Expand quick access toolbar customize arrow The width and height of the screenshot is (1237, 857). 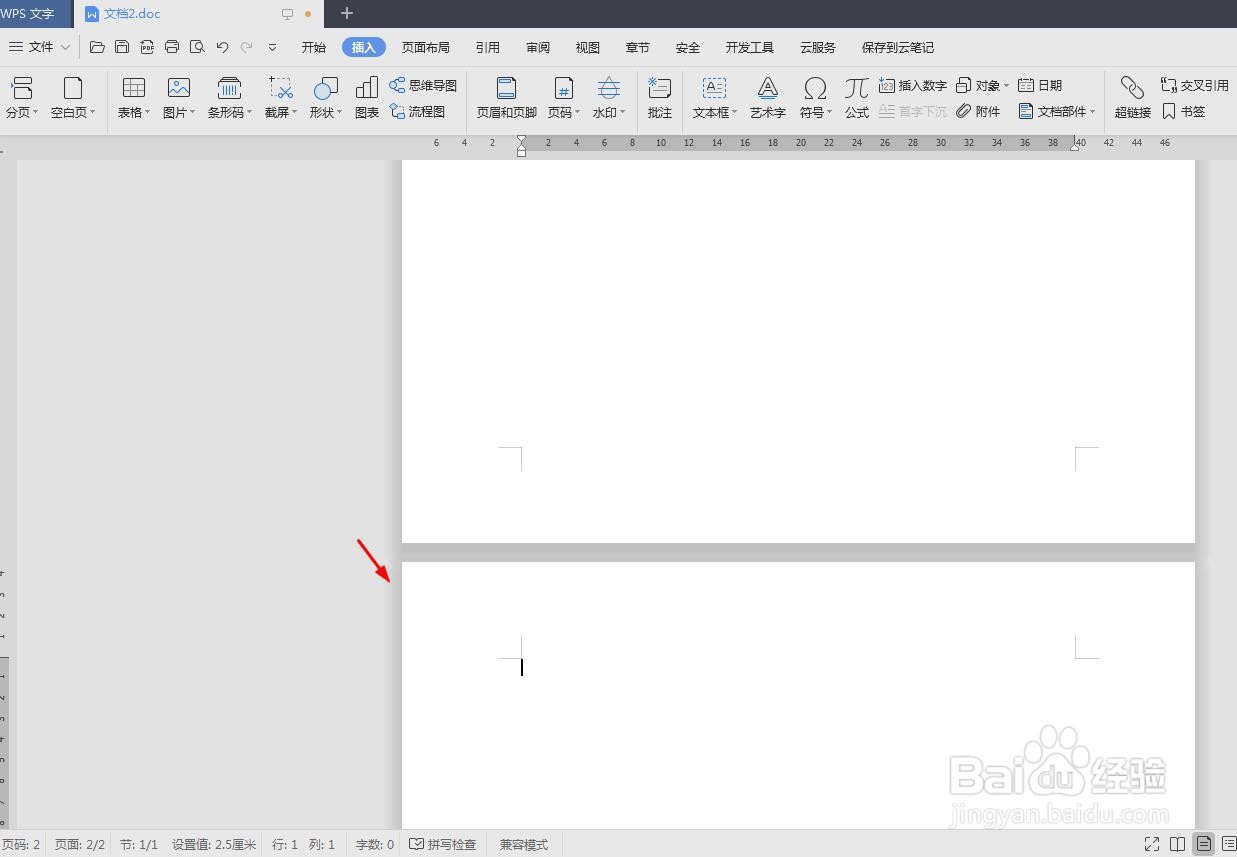coord(272,47)
